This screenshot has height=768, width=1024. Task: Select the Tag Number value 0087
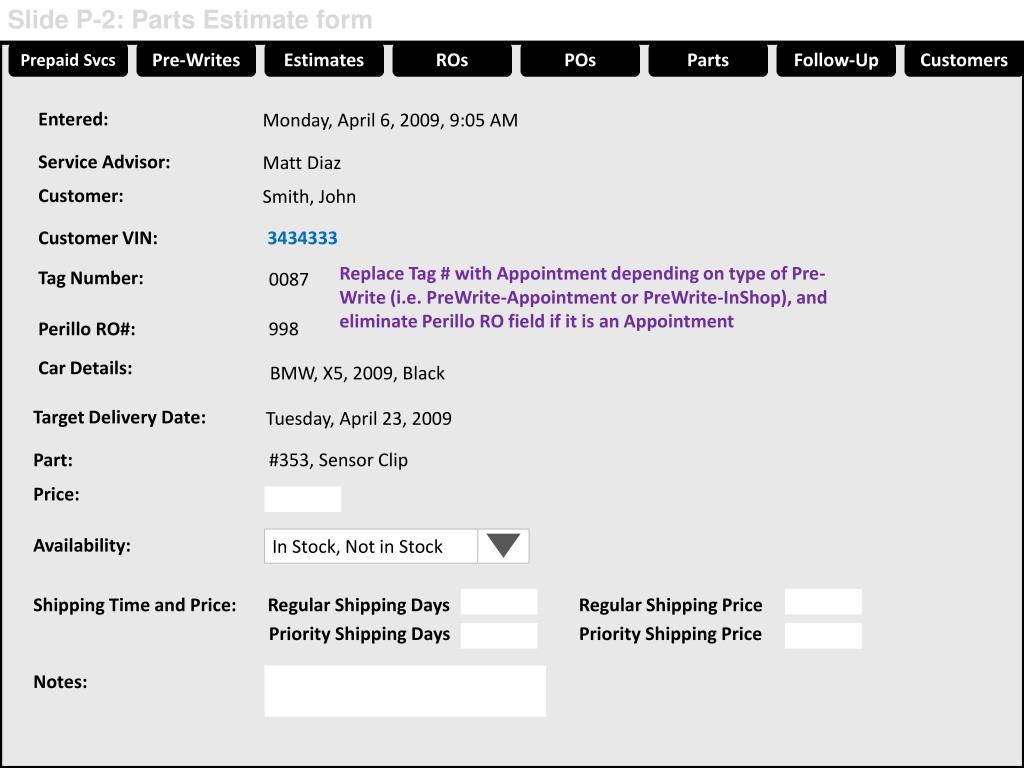click(x=289, y=280)
